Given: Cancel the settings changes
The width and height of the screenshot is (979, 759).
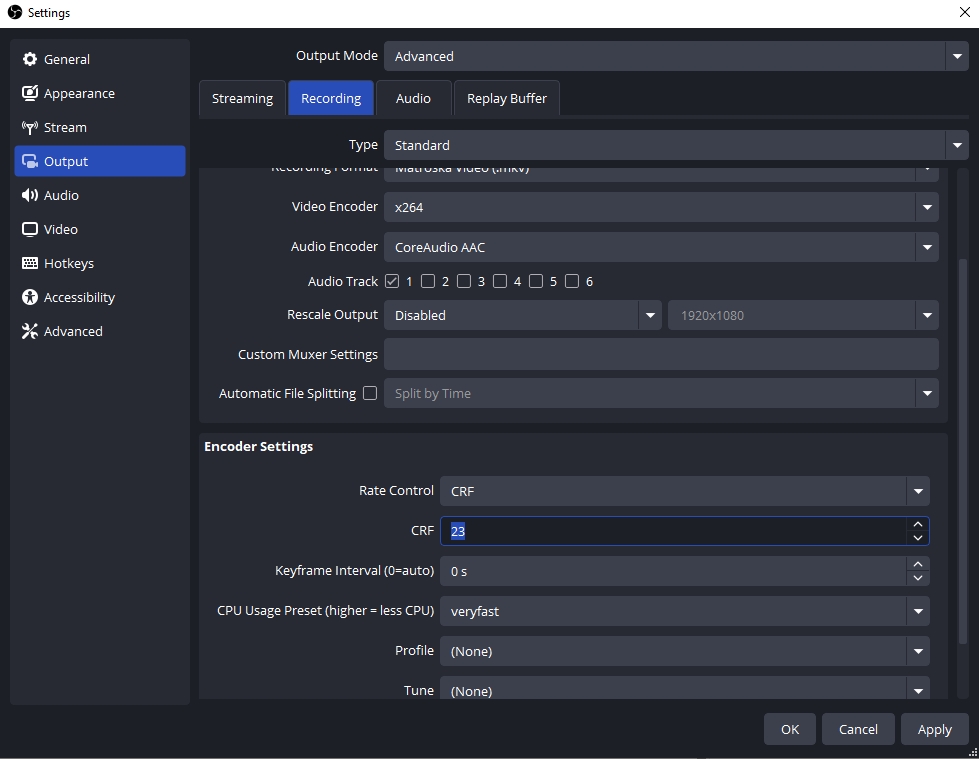Looking at the screenshot, I should point(858,729).
